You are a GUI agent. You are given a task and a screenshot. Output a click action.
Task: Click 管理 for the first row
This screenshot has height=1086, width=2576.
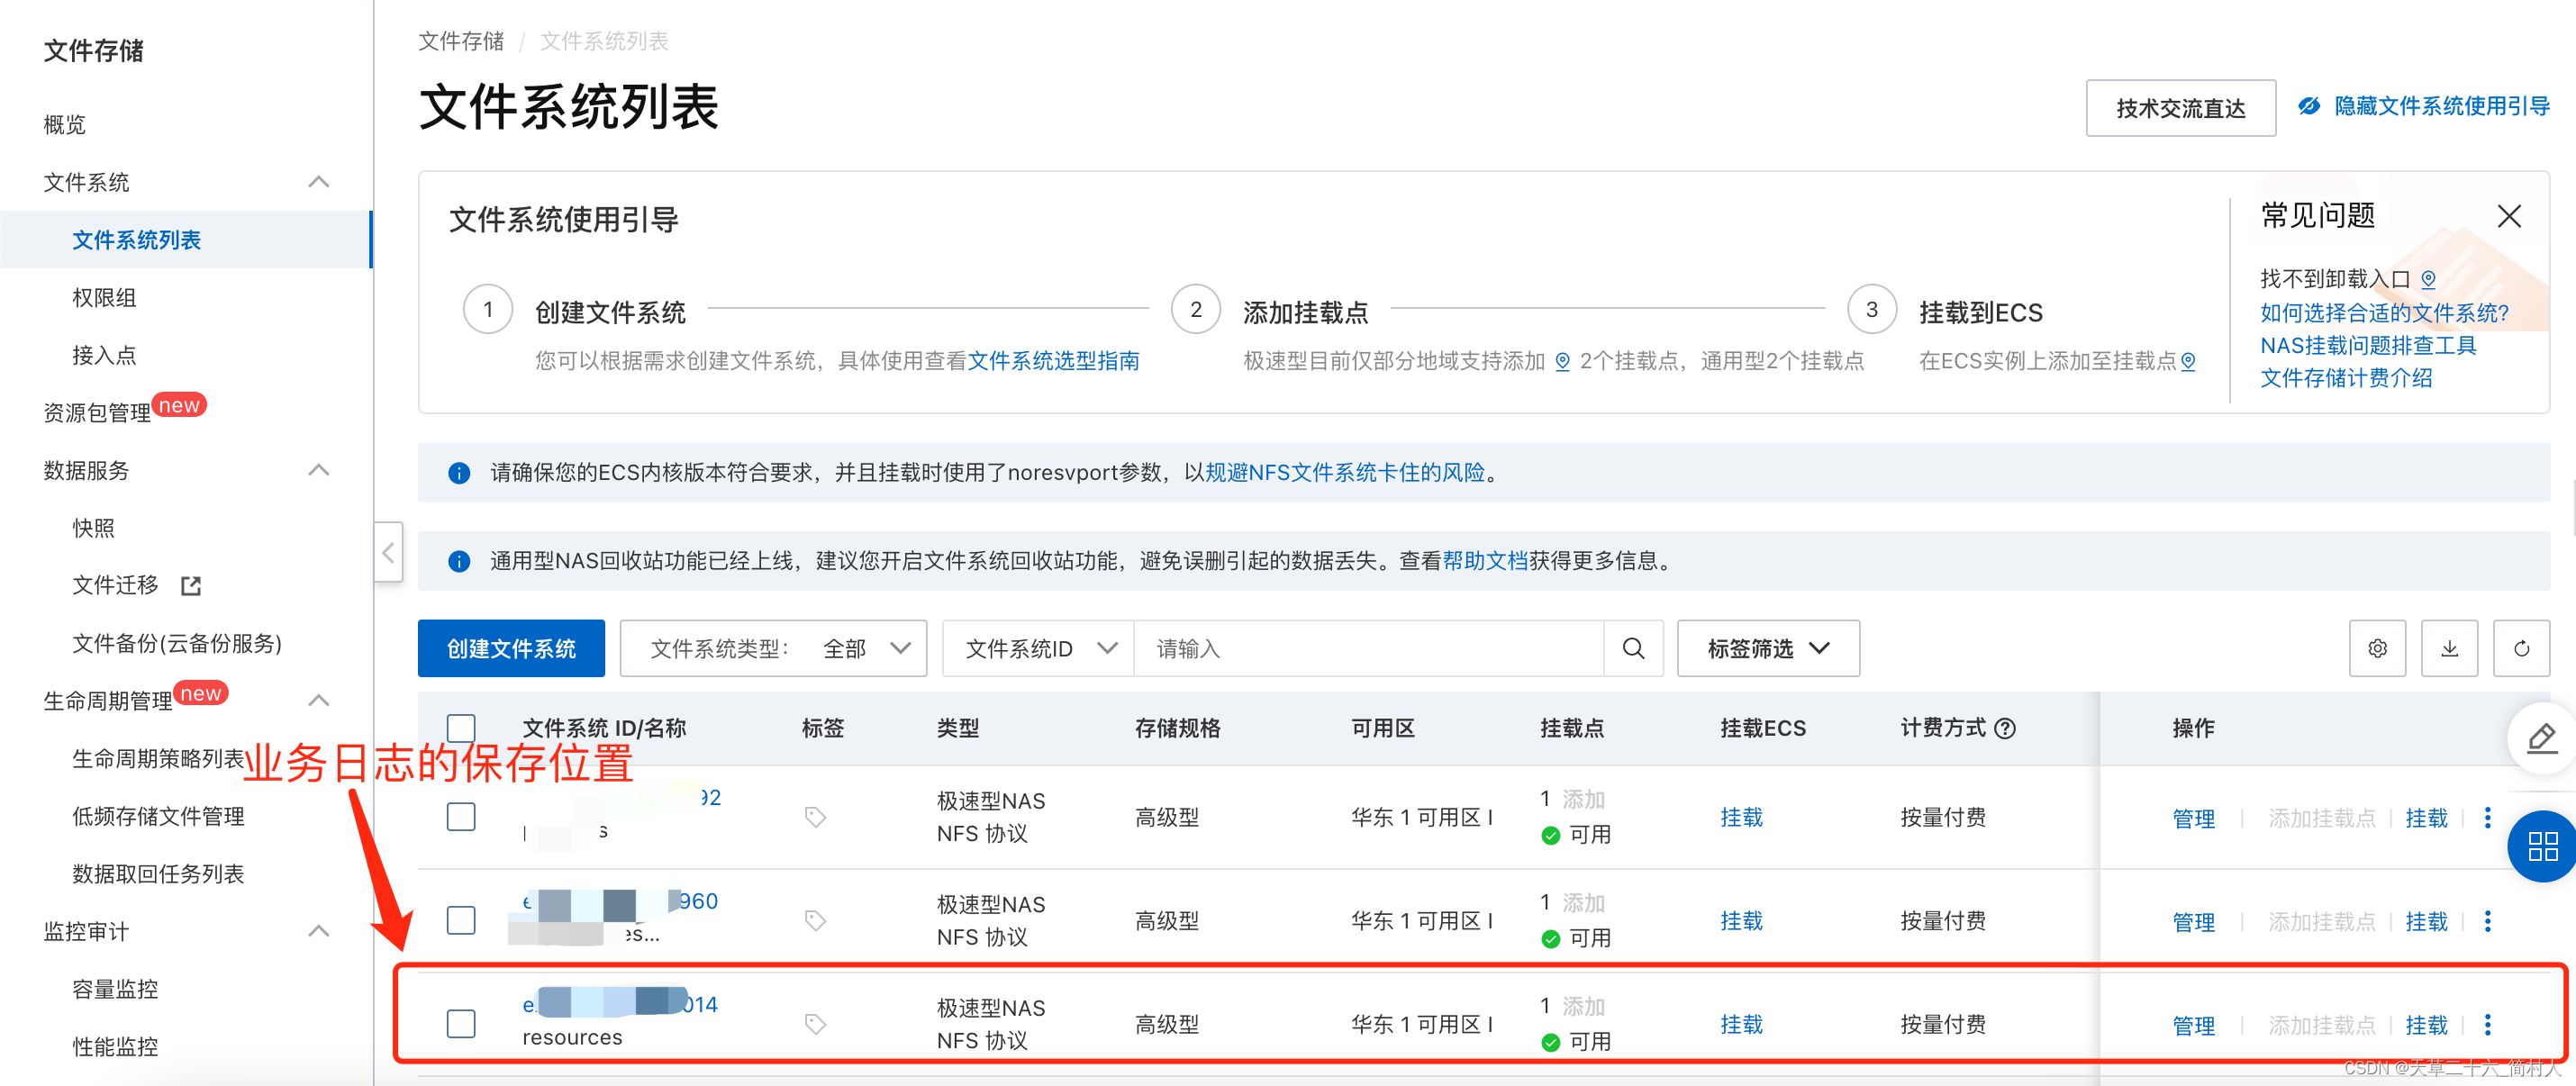2193,819
